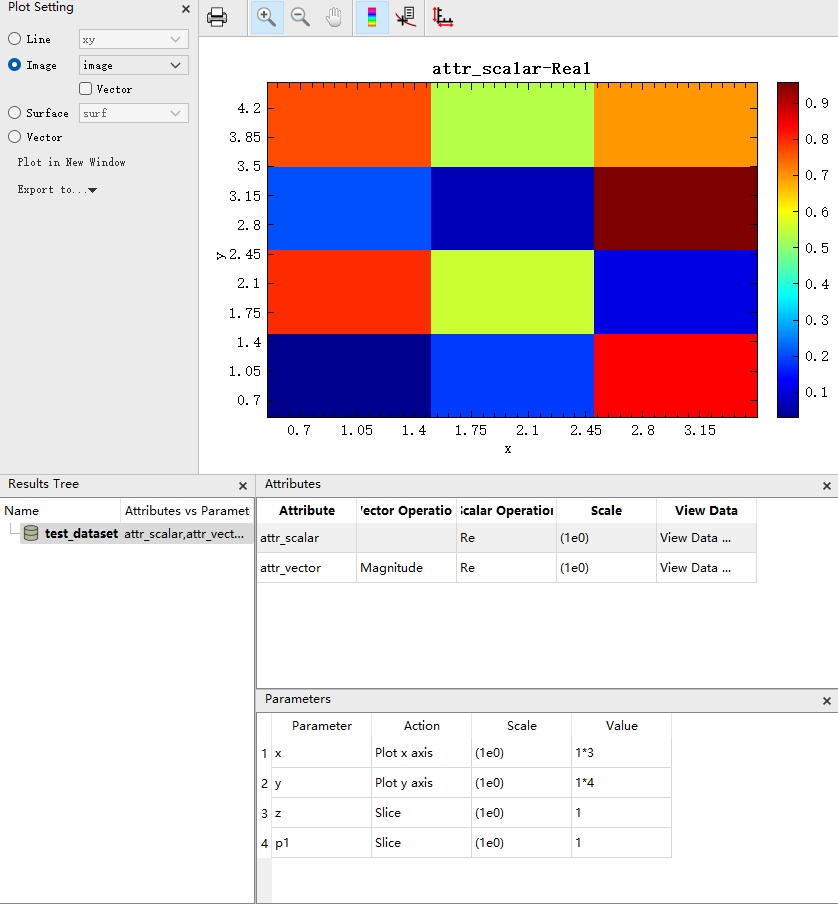Click the 1*3 value of parameter x
The image size is (838, 904).
[x=621, y=753]
